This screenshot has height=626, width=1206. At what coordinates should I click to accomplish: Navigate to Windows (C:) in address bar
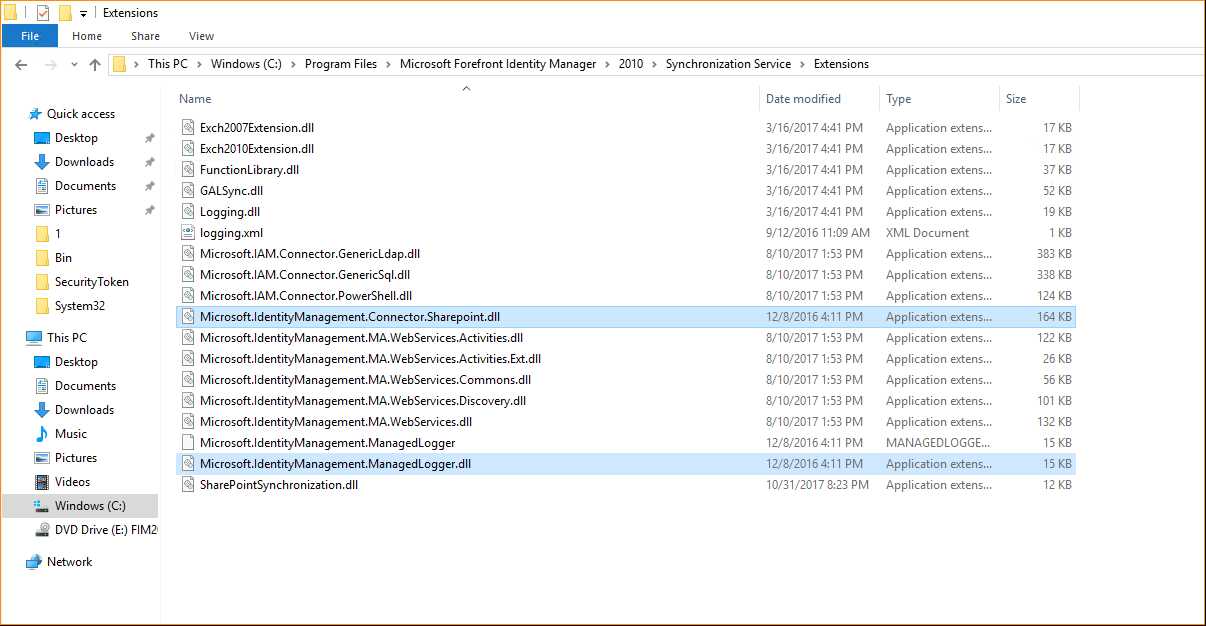pos(246,64)
